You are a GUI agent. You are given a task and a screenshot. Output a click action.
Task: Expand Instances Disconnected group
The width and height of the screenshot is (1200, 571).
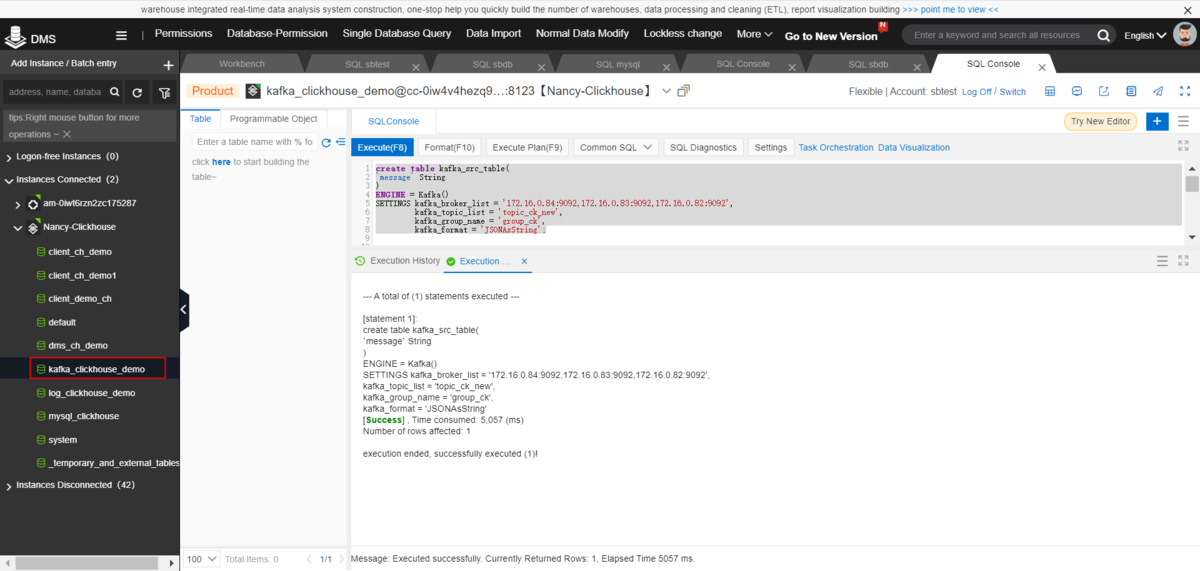[9, 485]
